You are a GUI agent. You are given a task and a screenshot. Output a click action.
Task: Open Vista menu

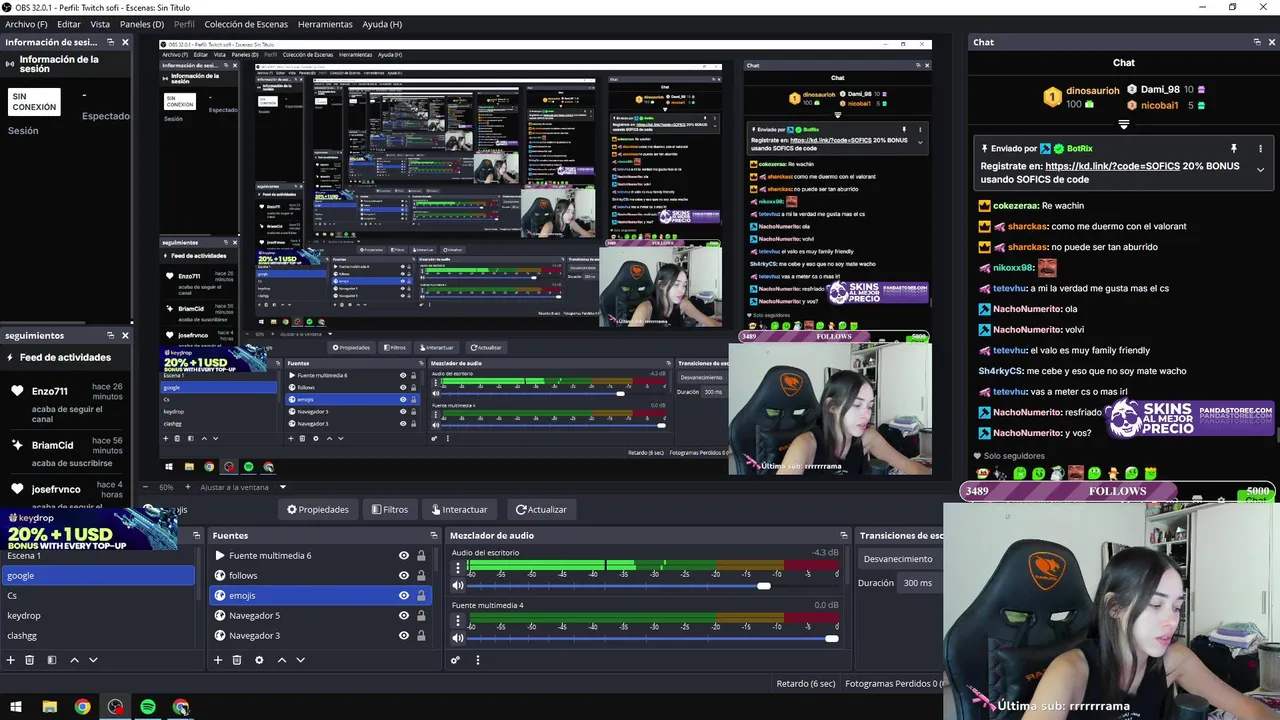[x=100, y=24]
